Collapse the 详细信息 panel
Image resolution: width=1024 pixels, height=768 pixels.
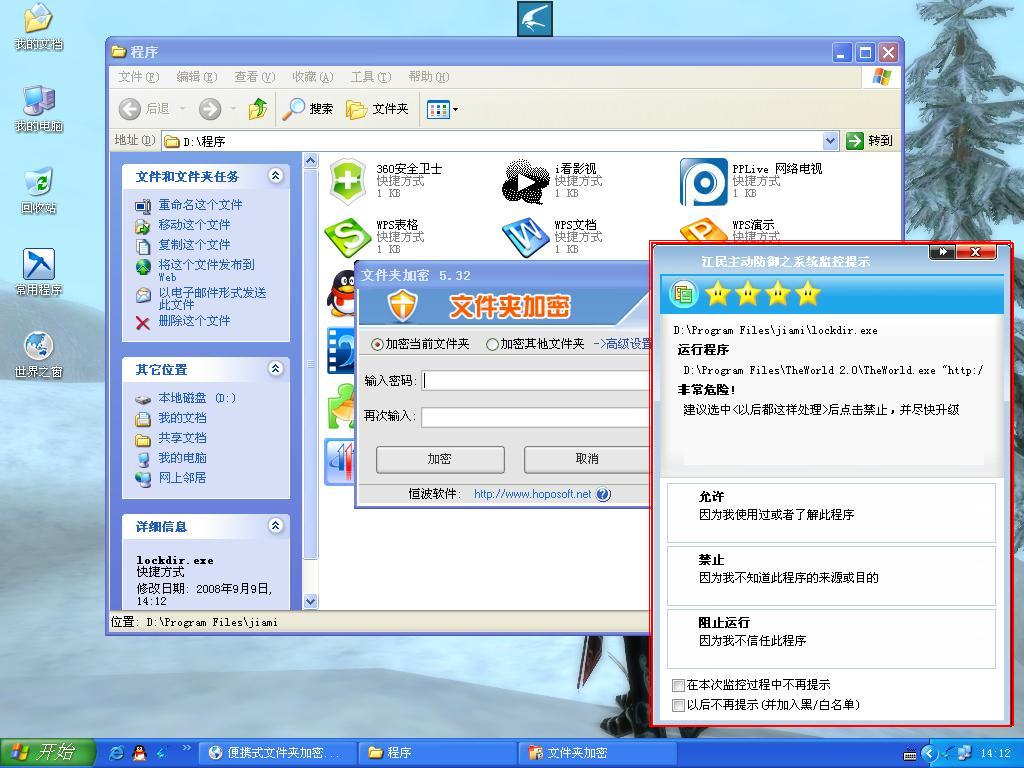[x=276, y=525]
